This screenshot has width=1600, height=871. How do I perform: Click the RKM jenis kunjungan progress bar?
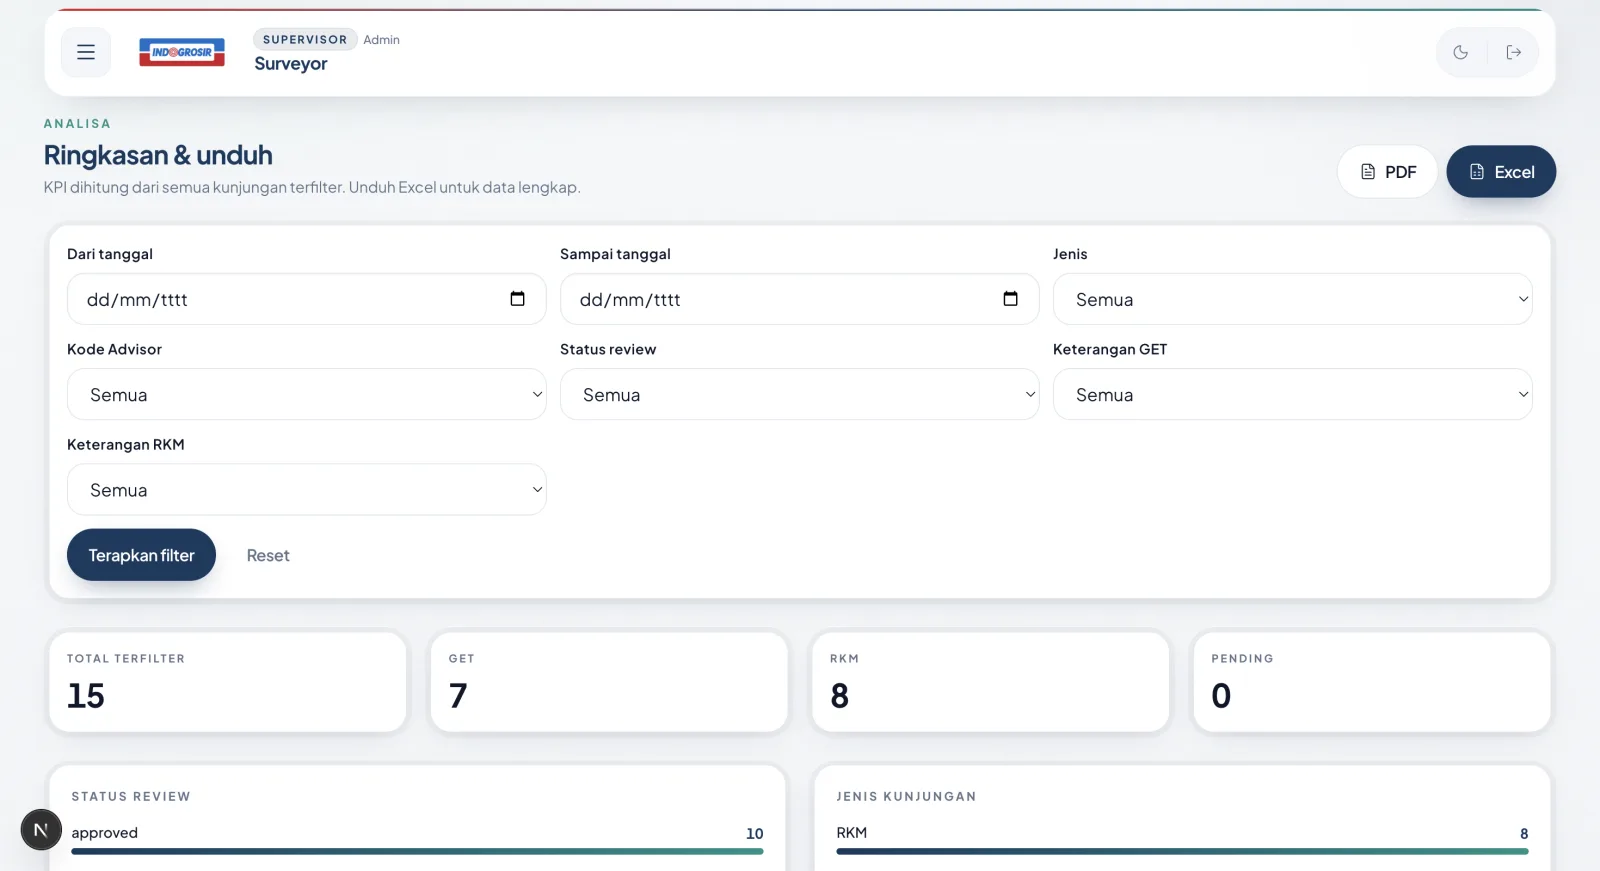(1182, 851)
